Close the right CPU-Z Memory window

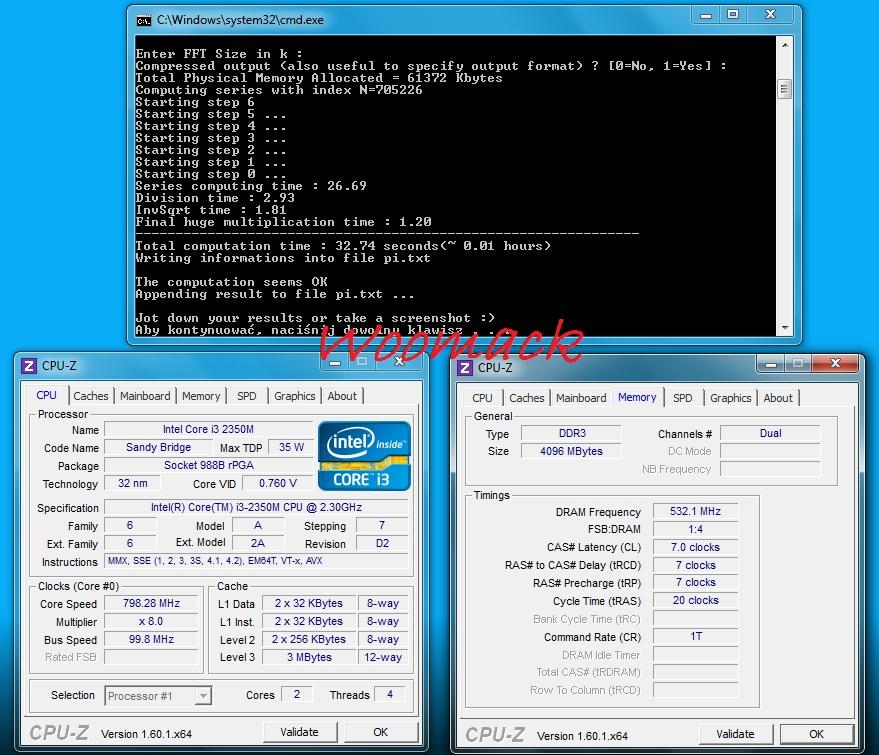(835, 364)
